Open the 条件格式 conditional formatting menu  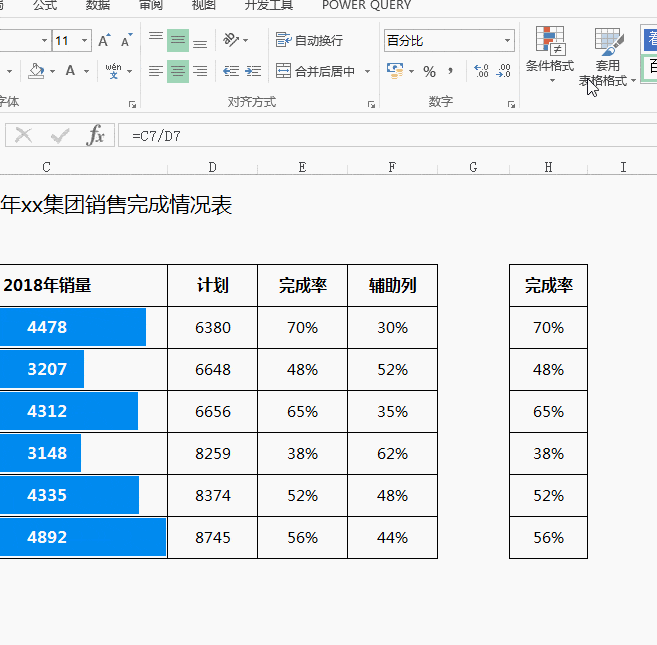550,54
